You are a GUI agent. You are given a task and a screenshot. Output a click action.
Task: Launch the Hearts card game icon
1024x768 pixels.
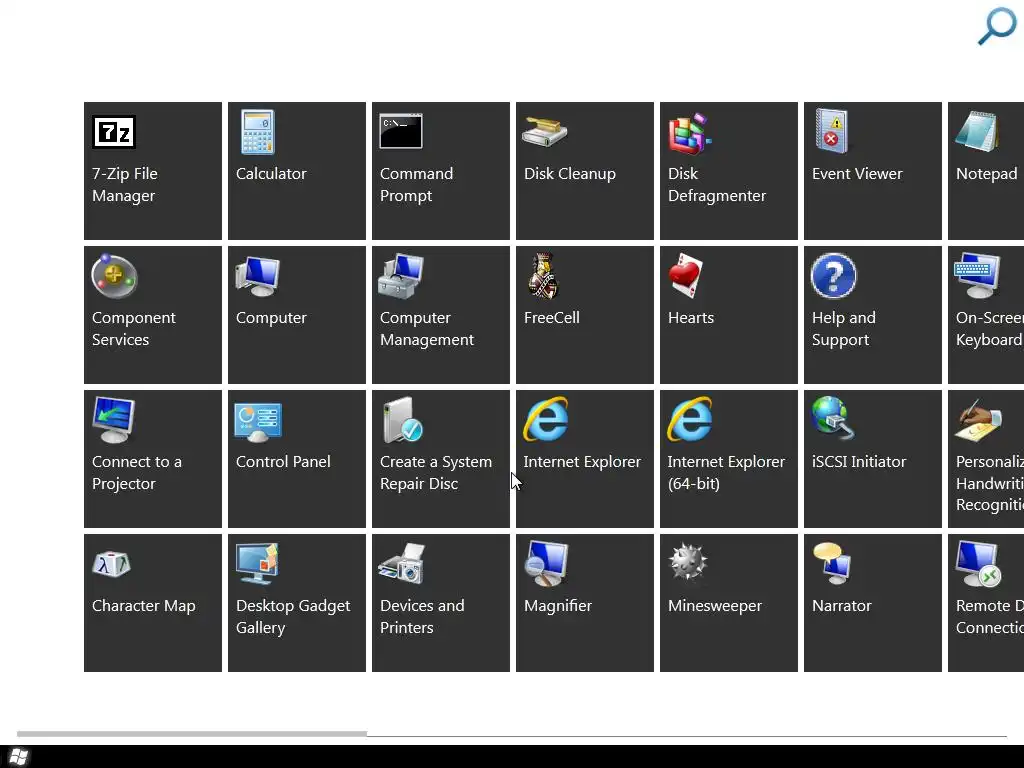point(686,276)
